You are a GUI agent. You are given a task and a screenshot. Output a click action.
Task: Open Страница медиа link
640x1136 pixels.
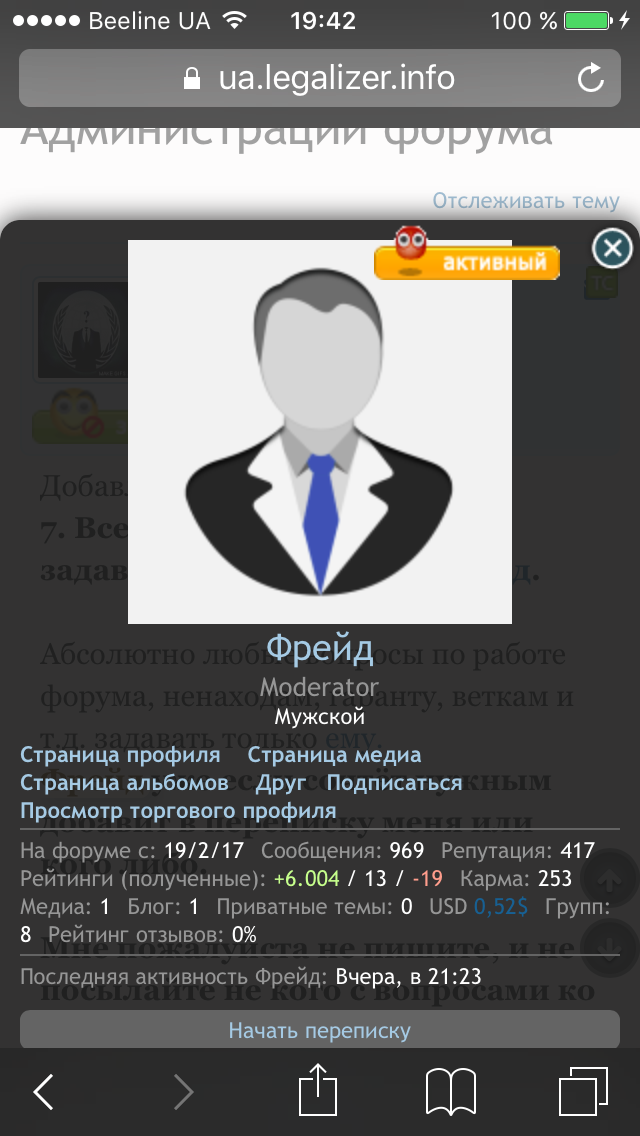[334, 755]
